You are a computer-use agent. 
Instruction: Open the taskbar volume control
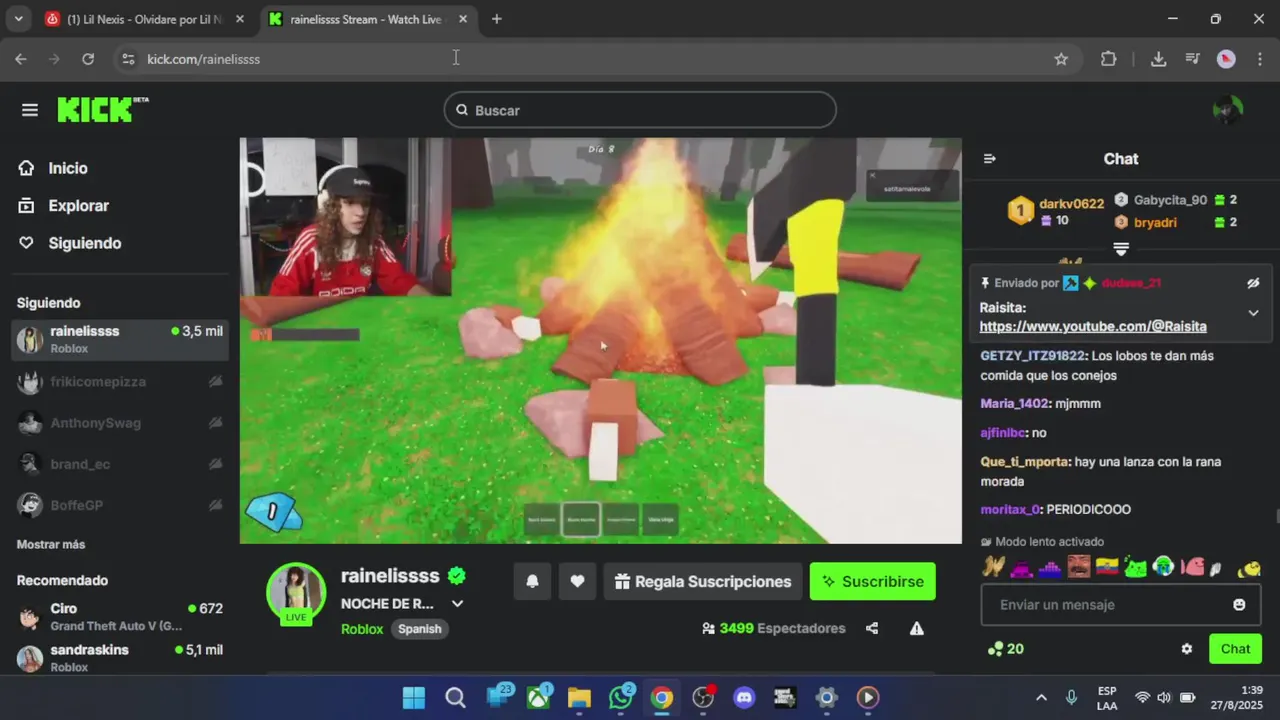pos(1164,698)
